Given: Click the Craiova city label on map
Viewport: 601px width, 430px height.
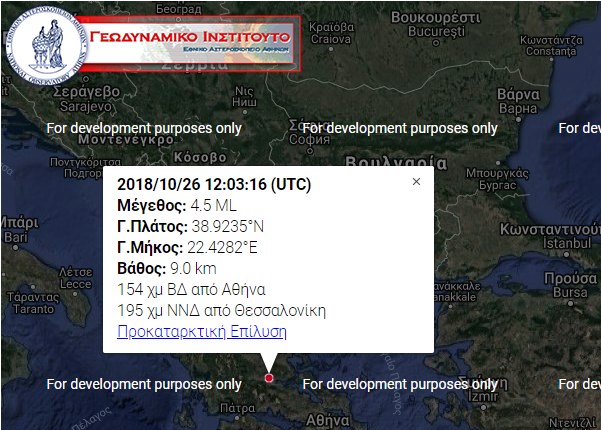Looking at the screenshot, I should pyautogui.click(x=331, y=39).
